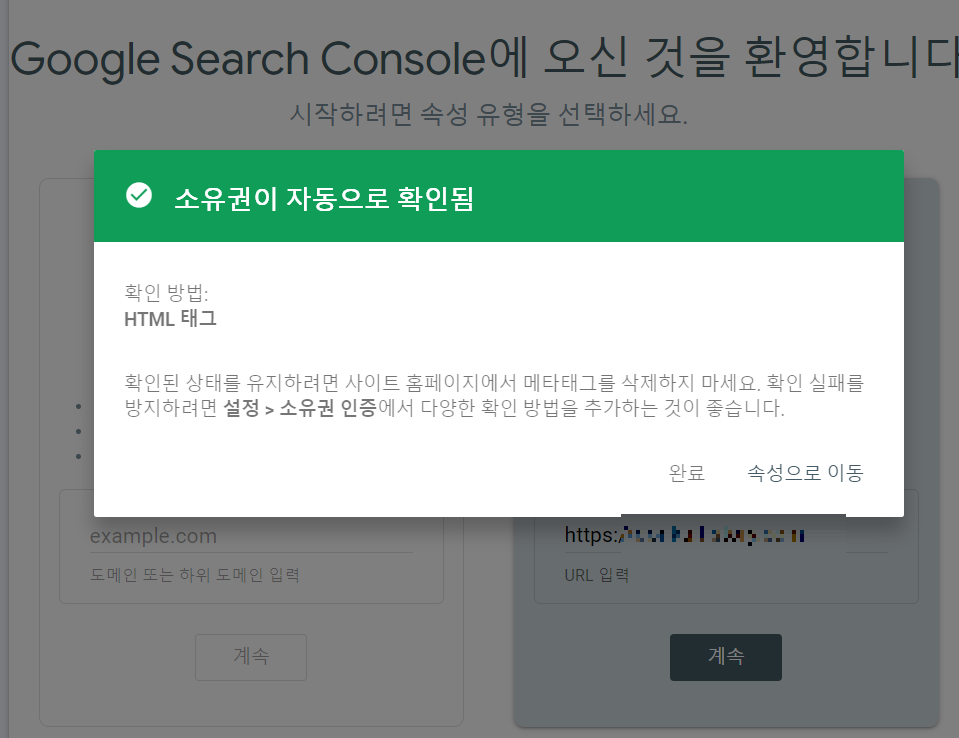Click the 도메인 또는 하위 도메인 입력 helper text
This screenshot has width=959, height=738.
[x=194, y=575]
